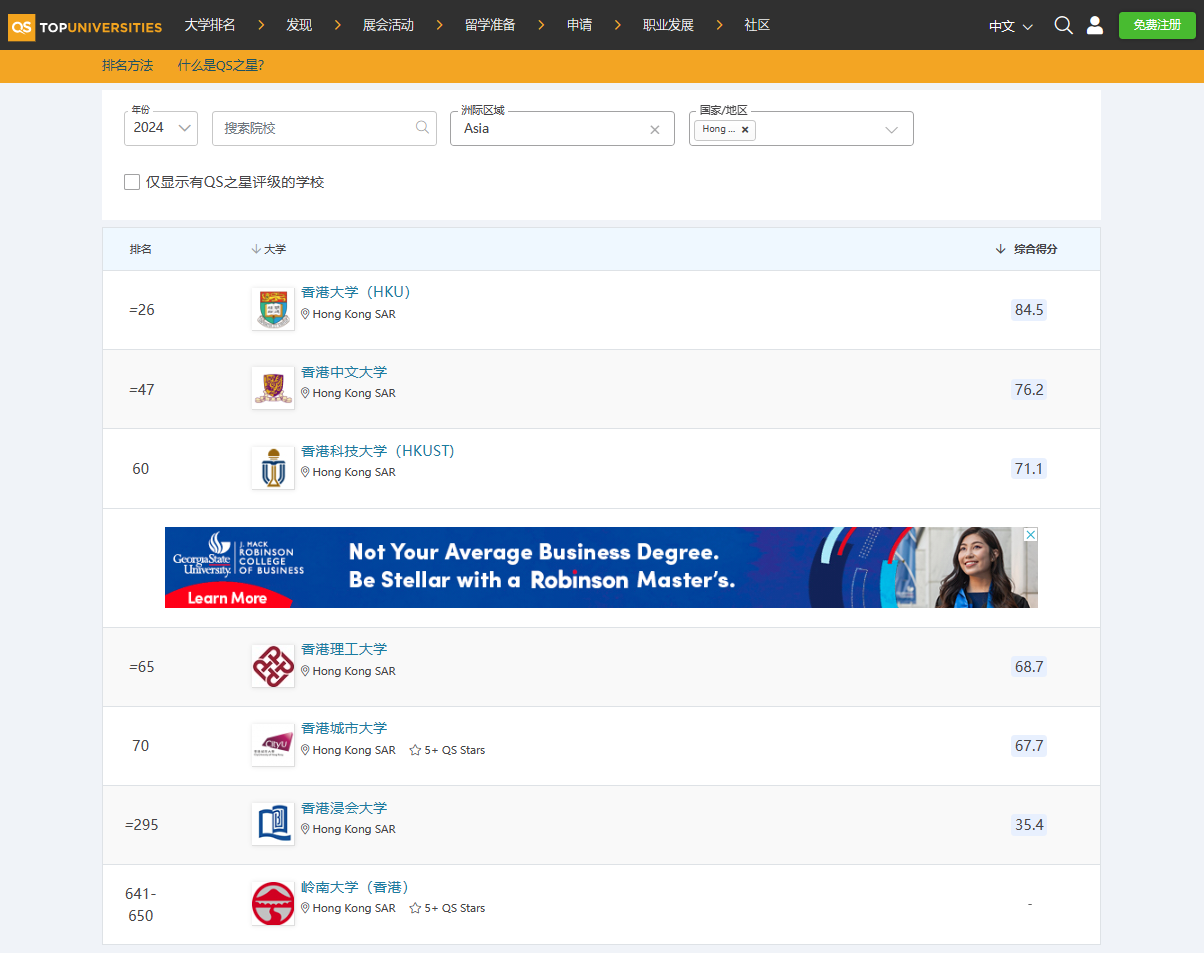Click the location pin for 香港理工大学
1204x953 pixels.
point(305,671)
